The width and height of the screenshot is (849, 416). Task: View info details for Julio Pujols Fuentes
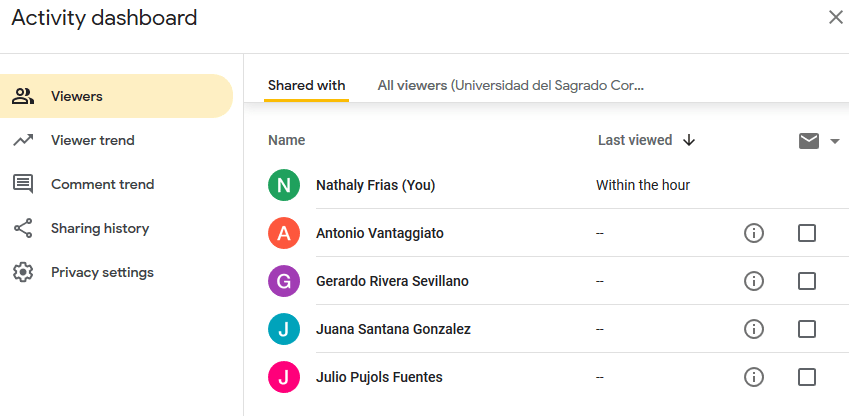point(754,377)
